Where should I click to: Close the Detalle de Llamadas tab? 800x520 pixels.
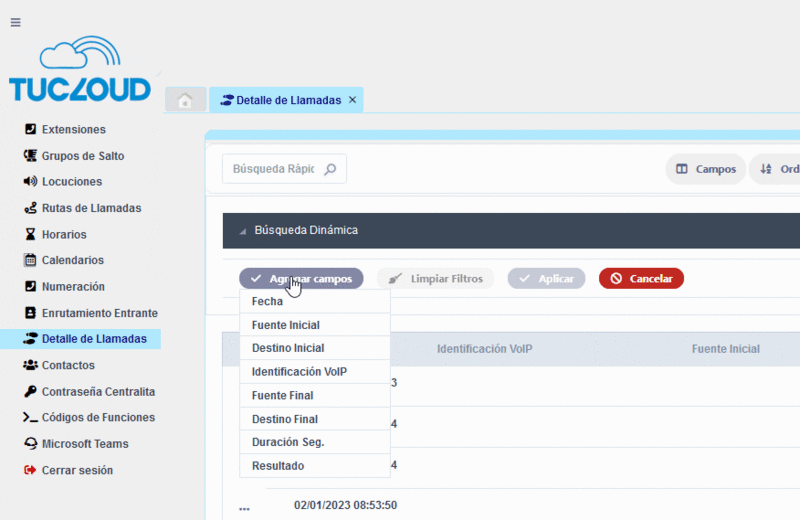[352, 100]
